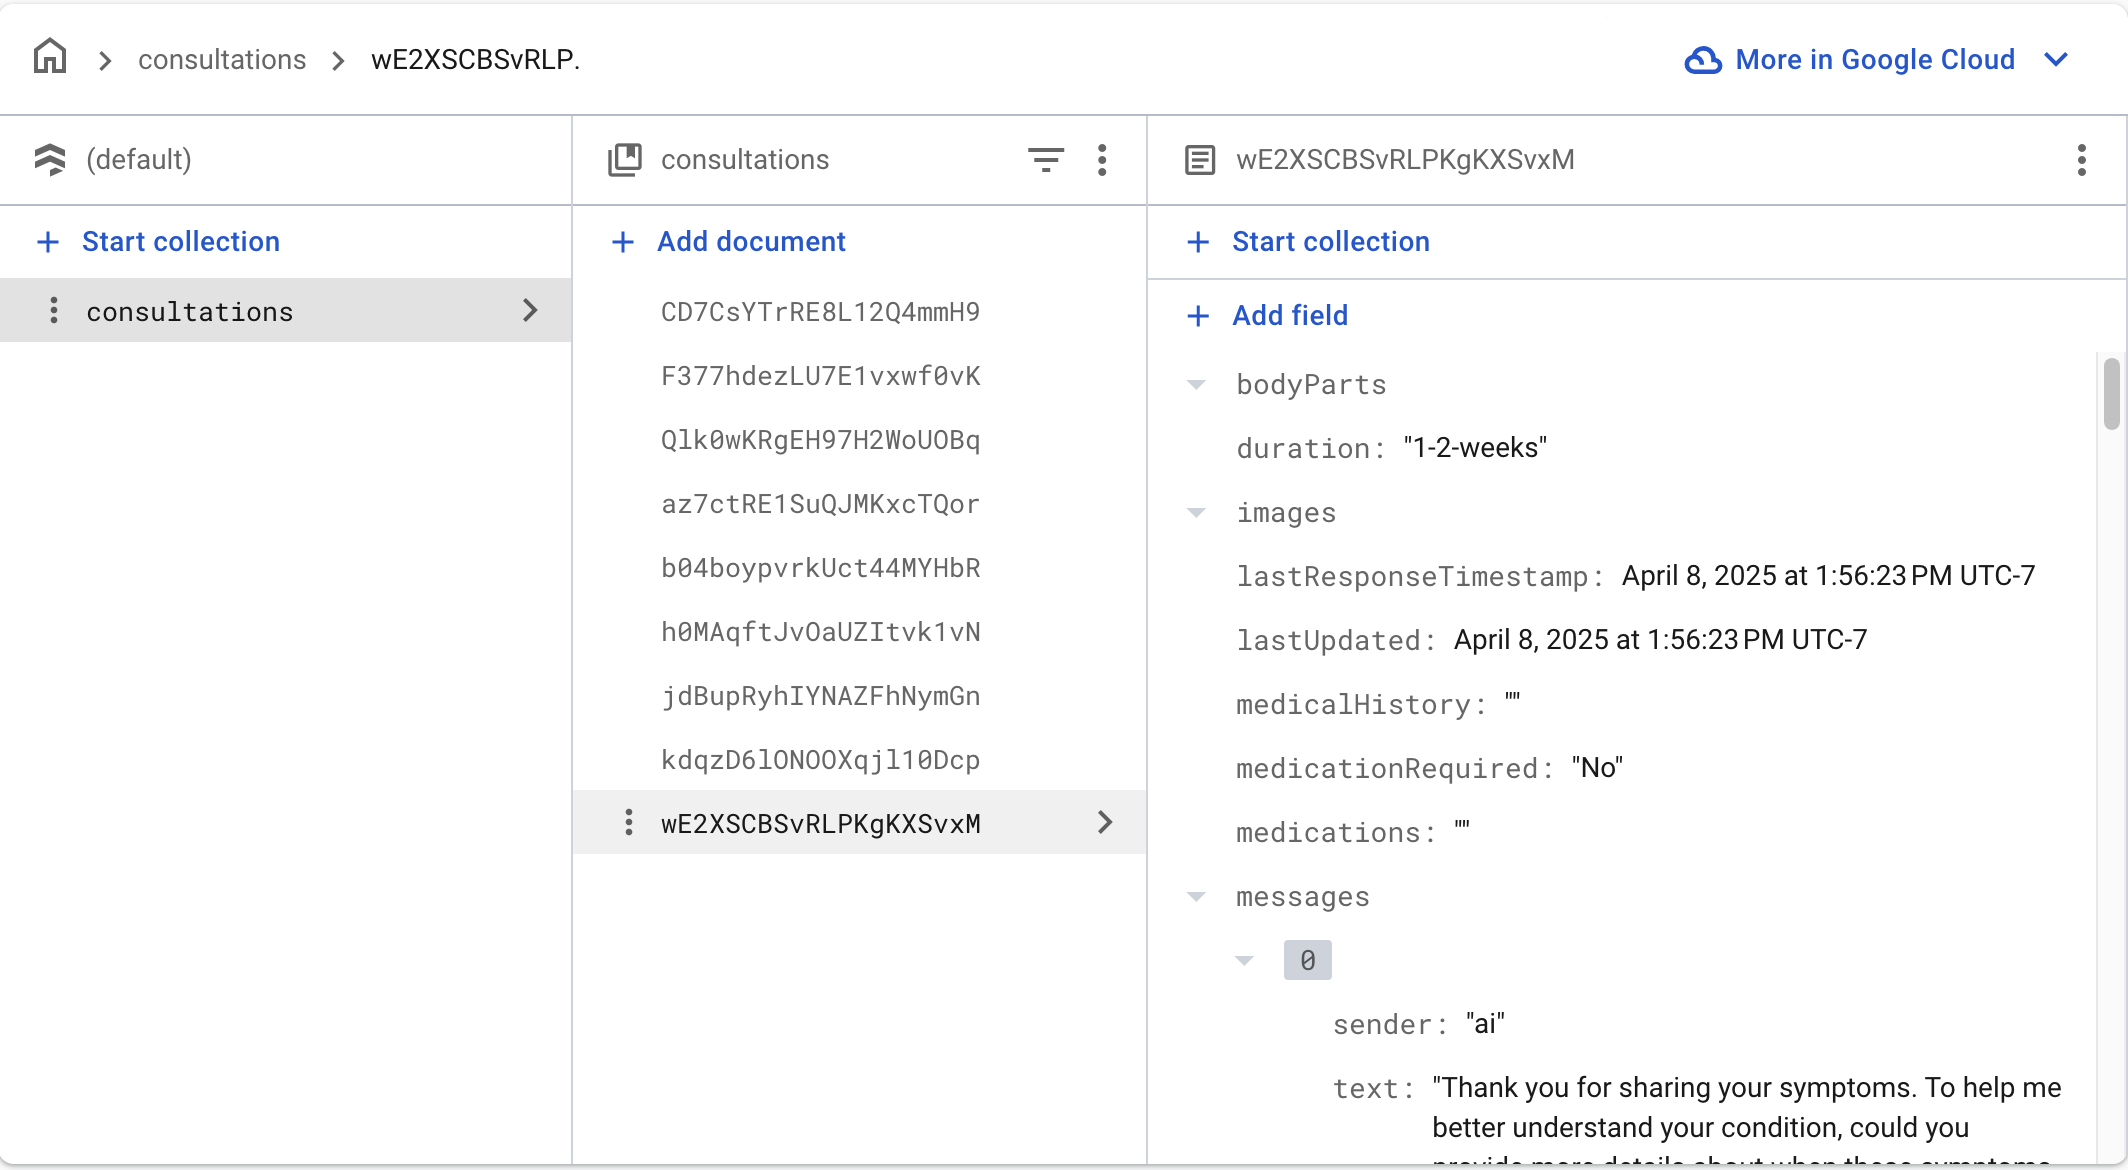Screen dimensions: 2128x1170
Task: Click Add document
Action: 751,242
